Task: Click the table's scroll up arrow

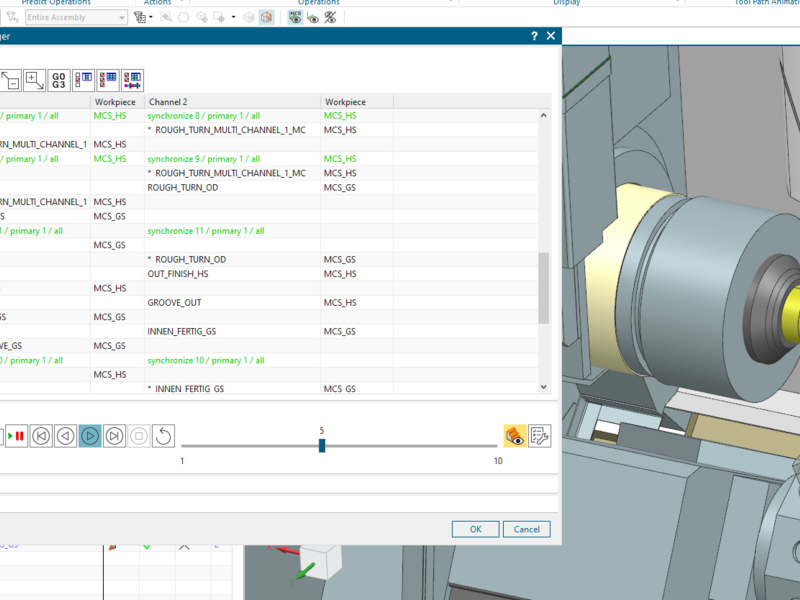Action: [x=543, y=115]
